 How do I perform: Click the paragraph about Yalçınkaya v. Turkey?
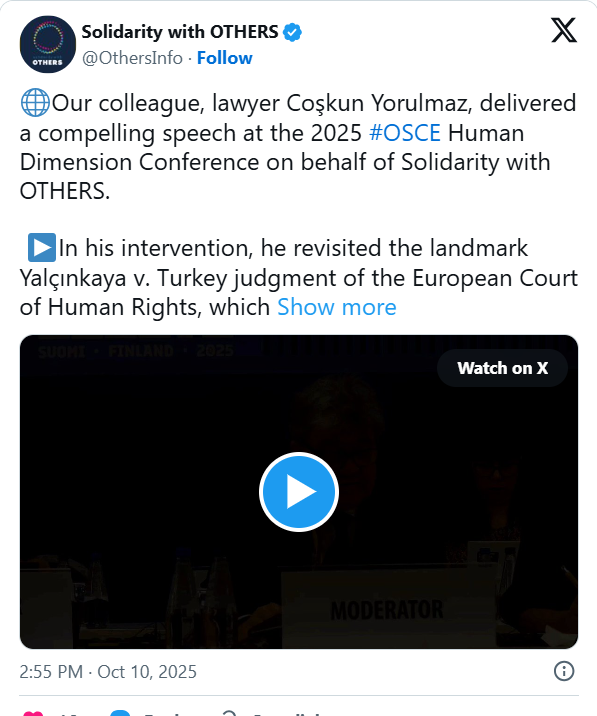point(299,277)
